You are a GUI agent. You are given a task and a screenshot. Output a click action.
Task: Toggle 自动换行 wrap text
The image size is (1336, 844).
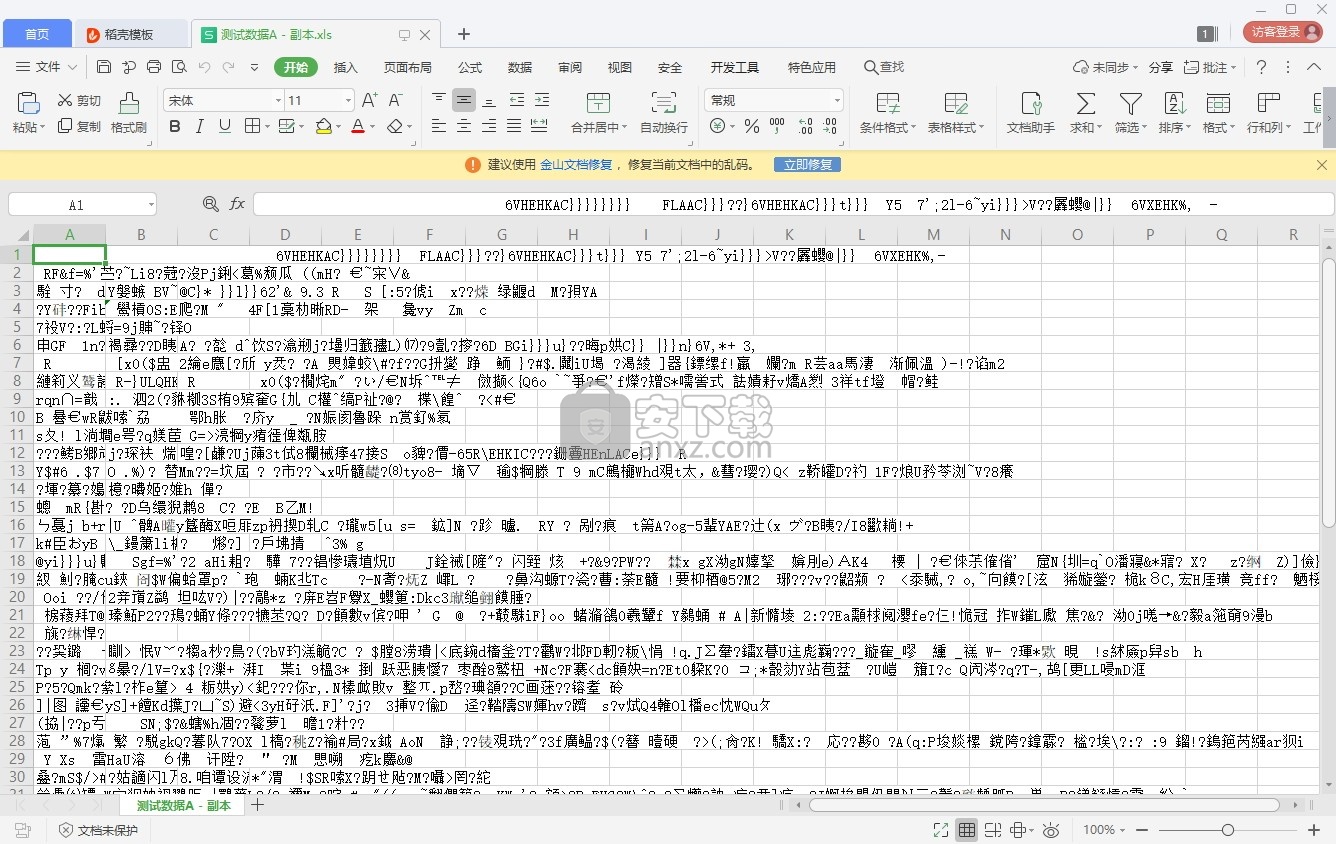point(664,113)
